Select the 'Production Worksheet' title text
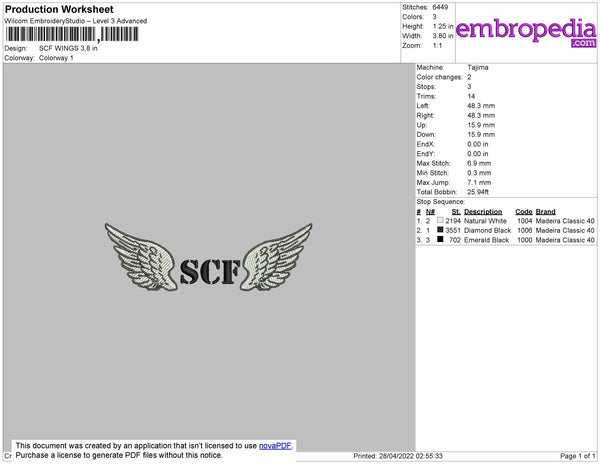600x464 pixels. pyautogui.click(x=59, y=9)
